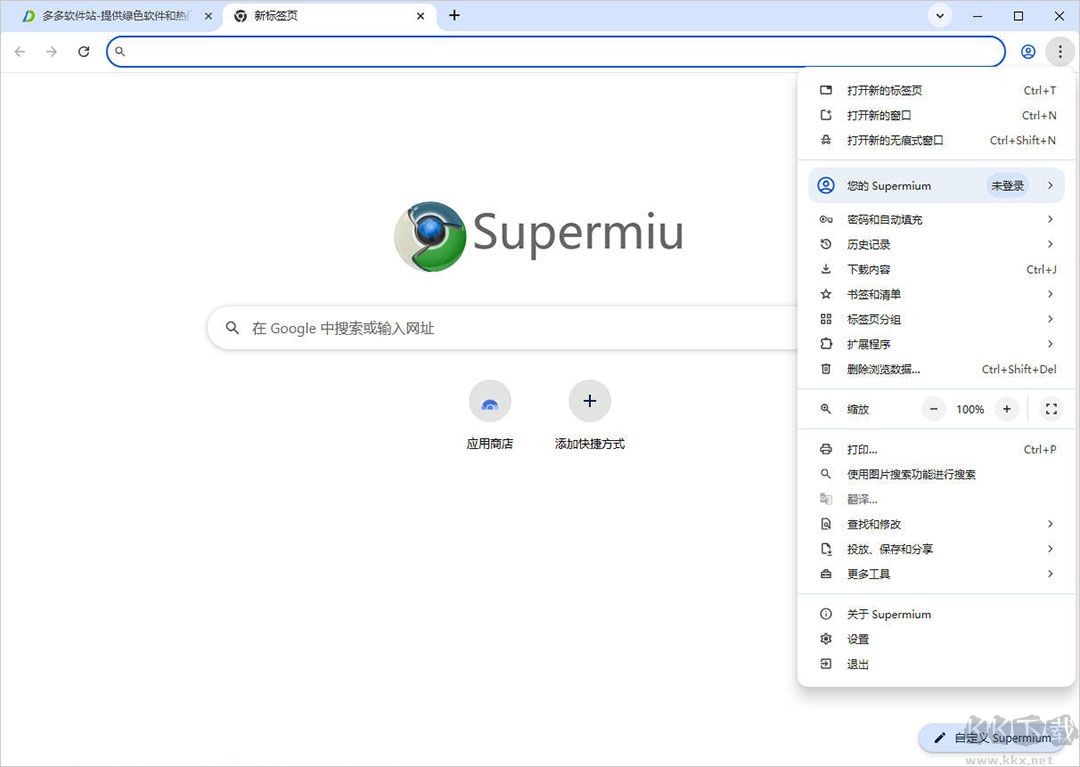Click the incognito icon in menu
This screenshot has width=1080, height=767.
coord(826,140)
